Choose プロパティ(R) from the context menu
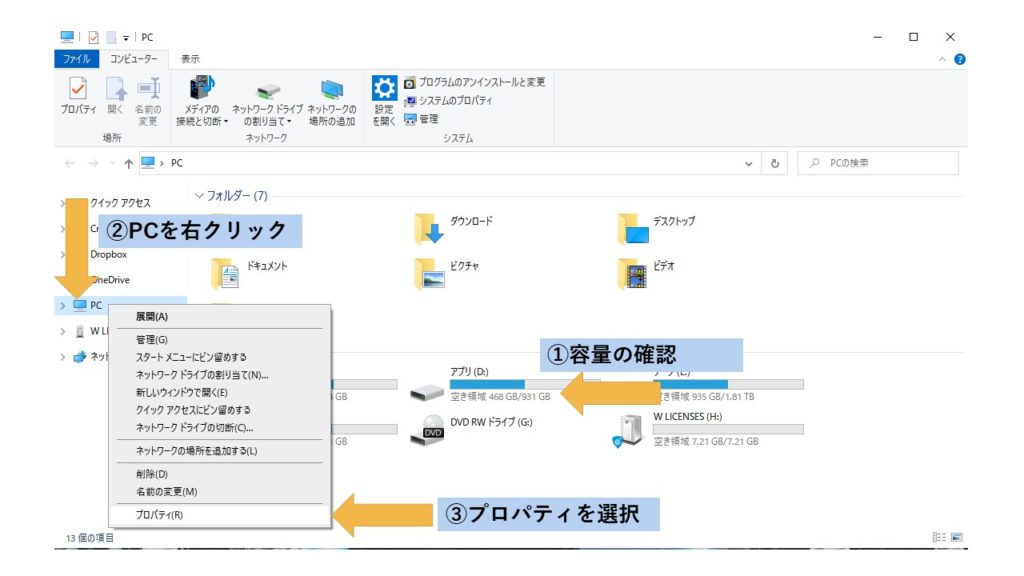The image size is (1024, 576). [160, 516]
